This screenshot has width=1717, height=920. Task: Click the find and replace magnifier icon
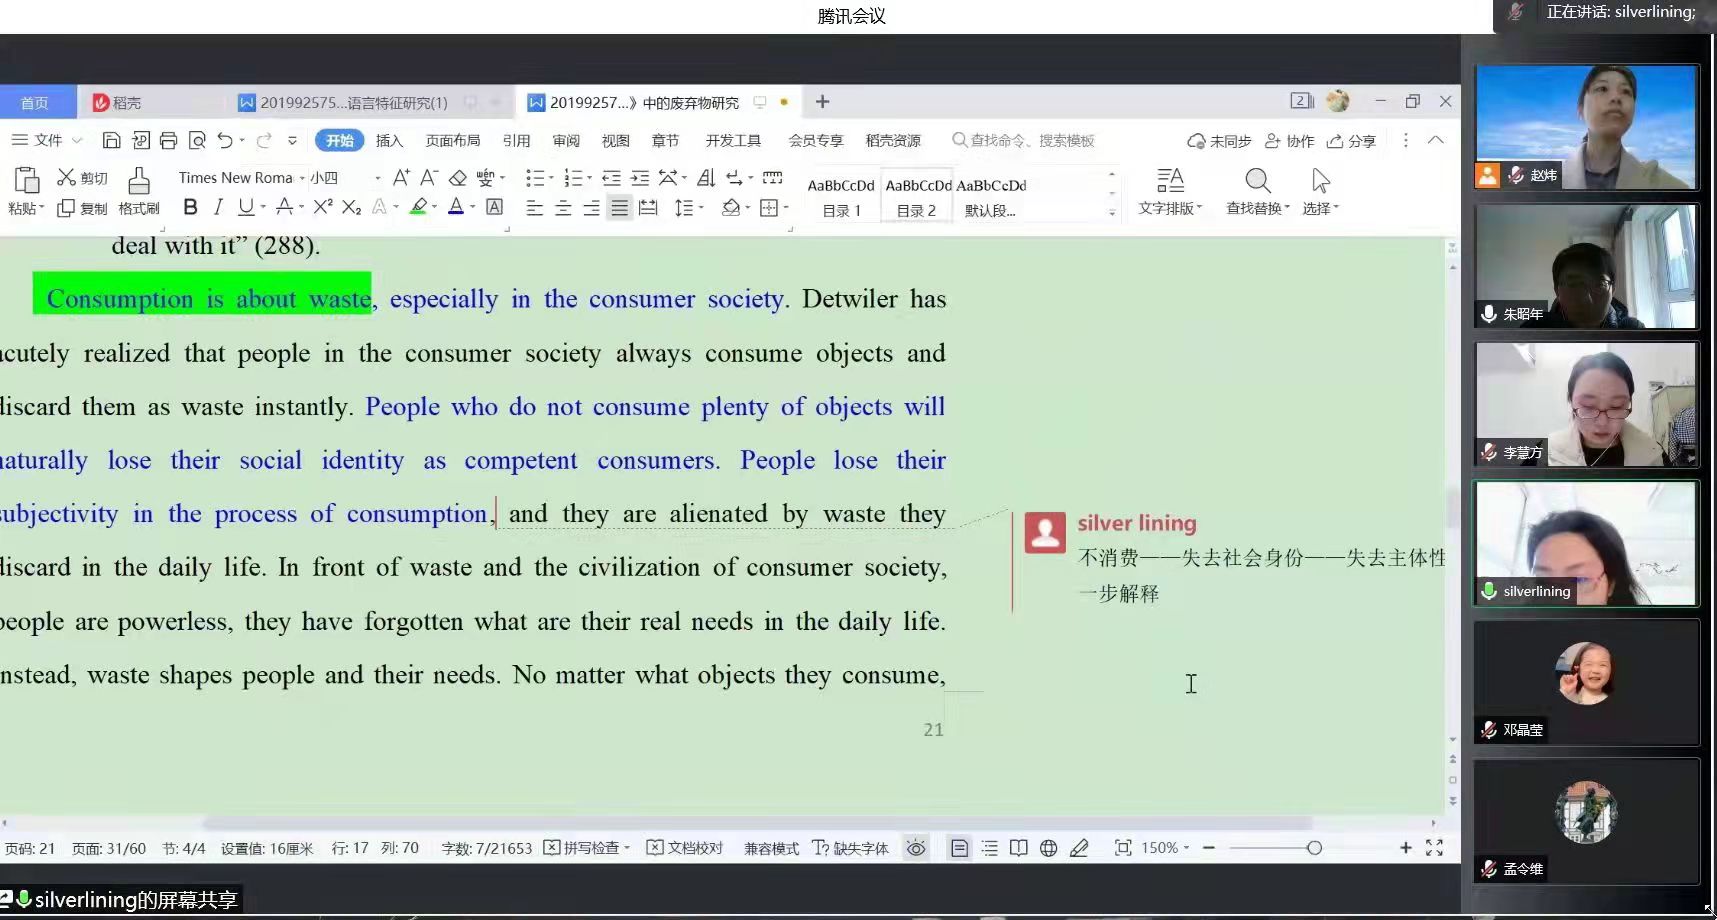click(1257, 181)
